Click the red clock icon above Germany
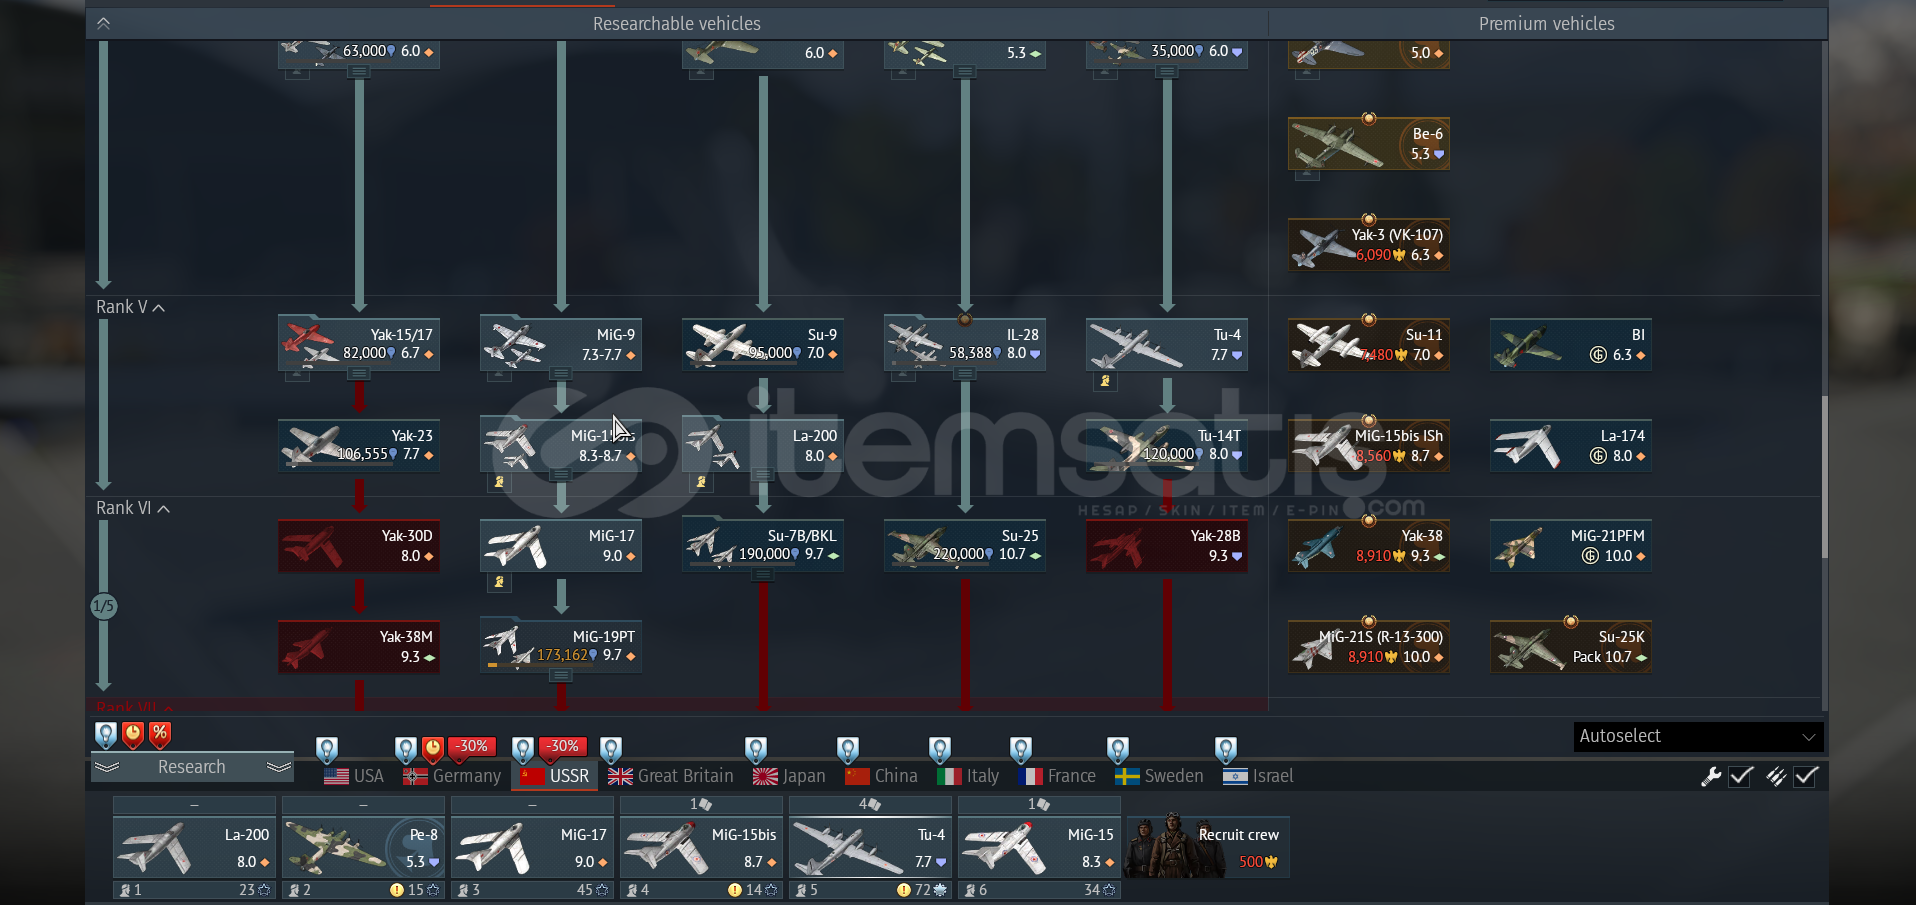1916x905 pixels. click(433, 749)
